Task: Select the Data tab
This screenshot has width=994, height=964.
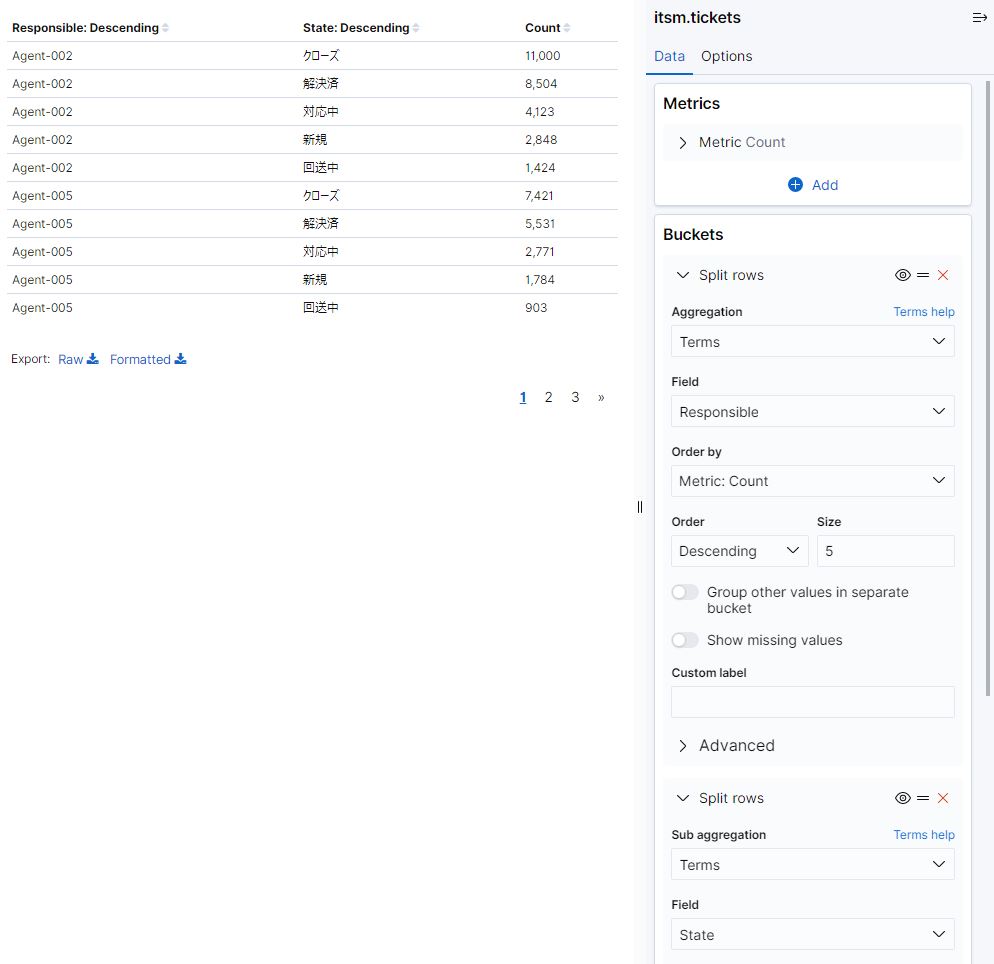Action: click(669, 56)
